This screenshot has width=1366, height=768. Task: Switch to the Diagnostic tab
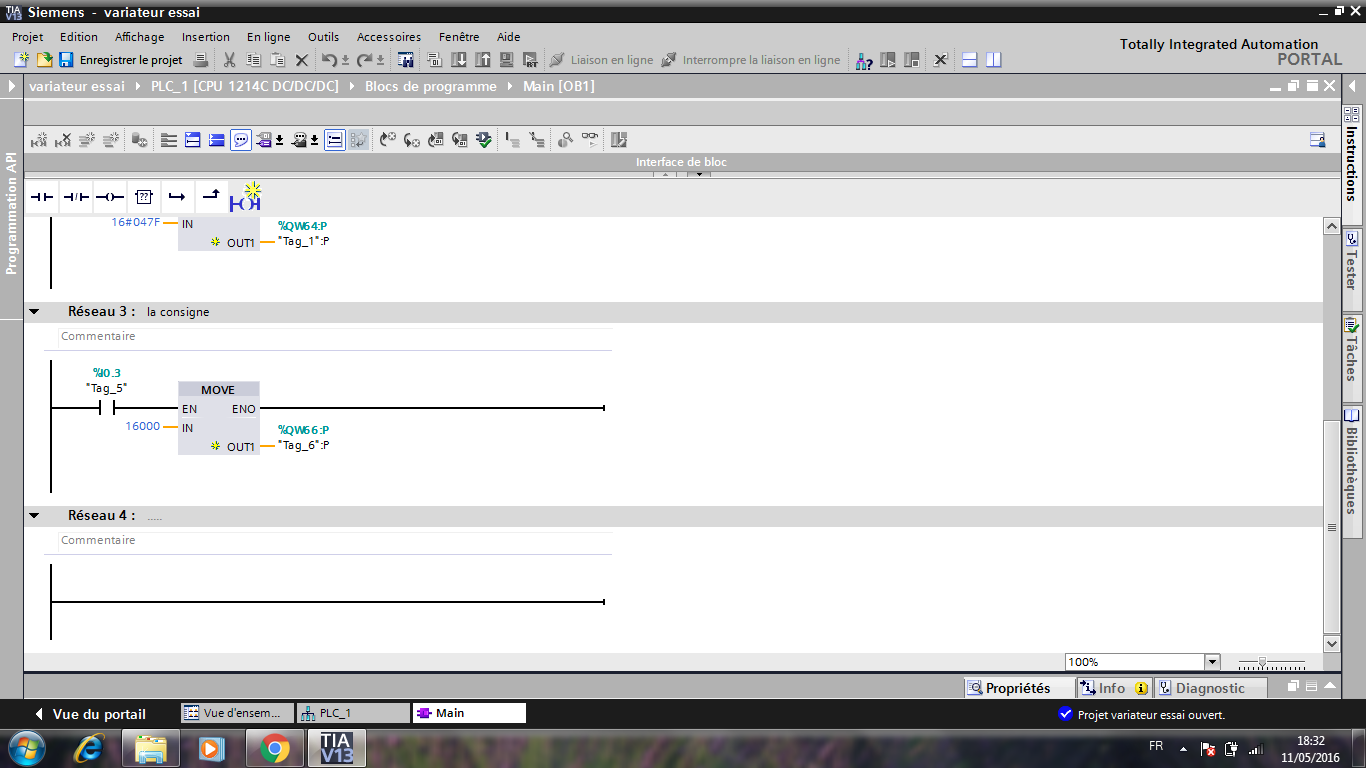(x=1210, y=688)
